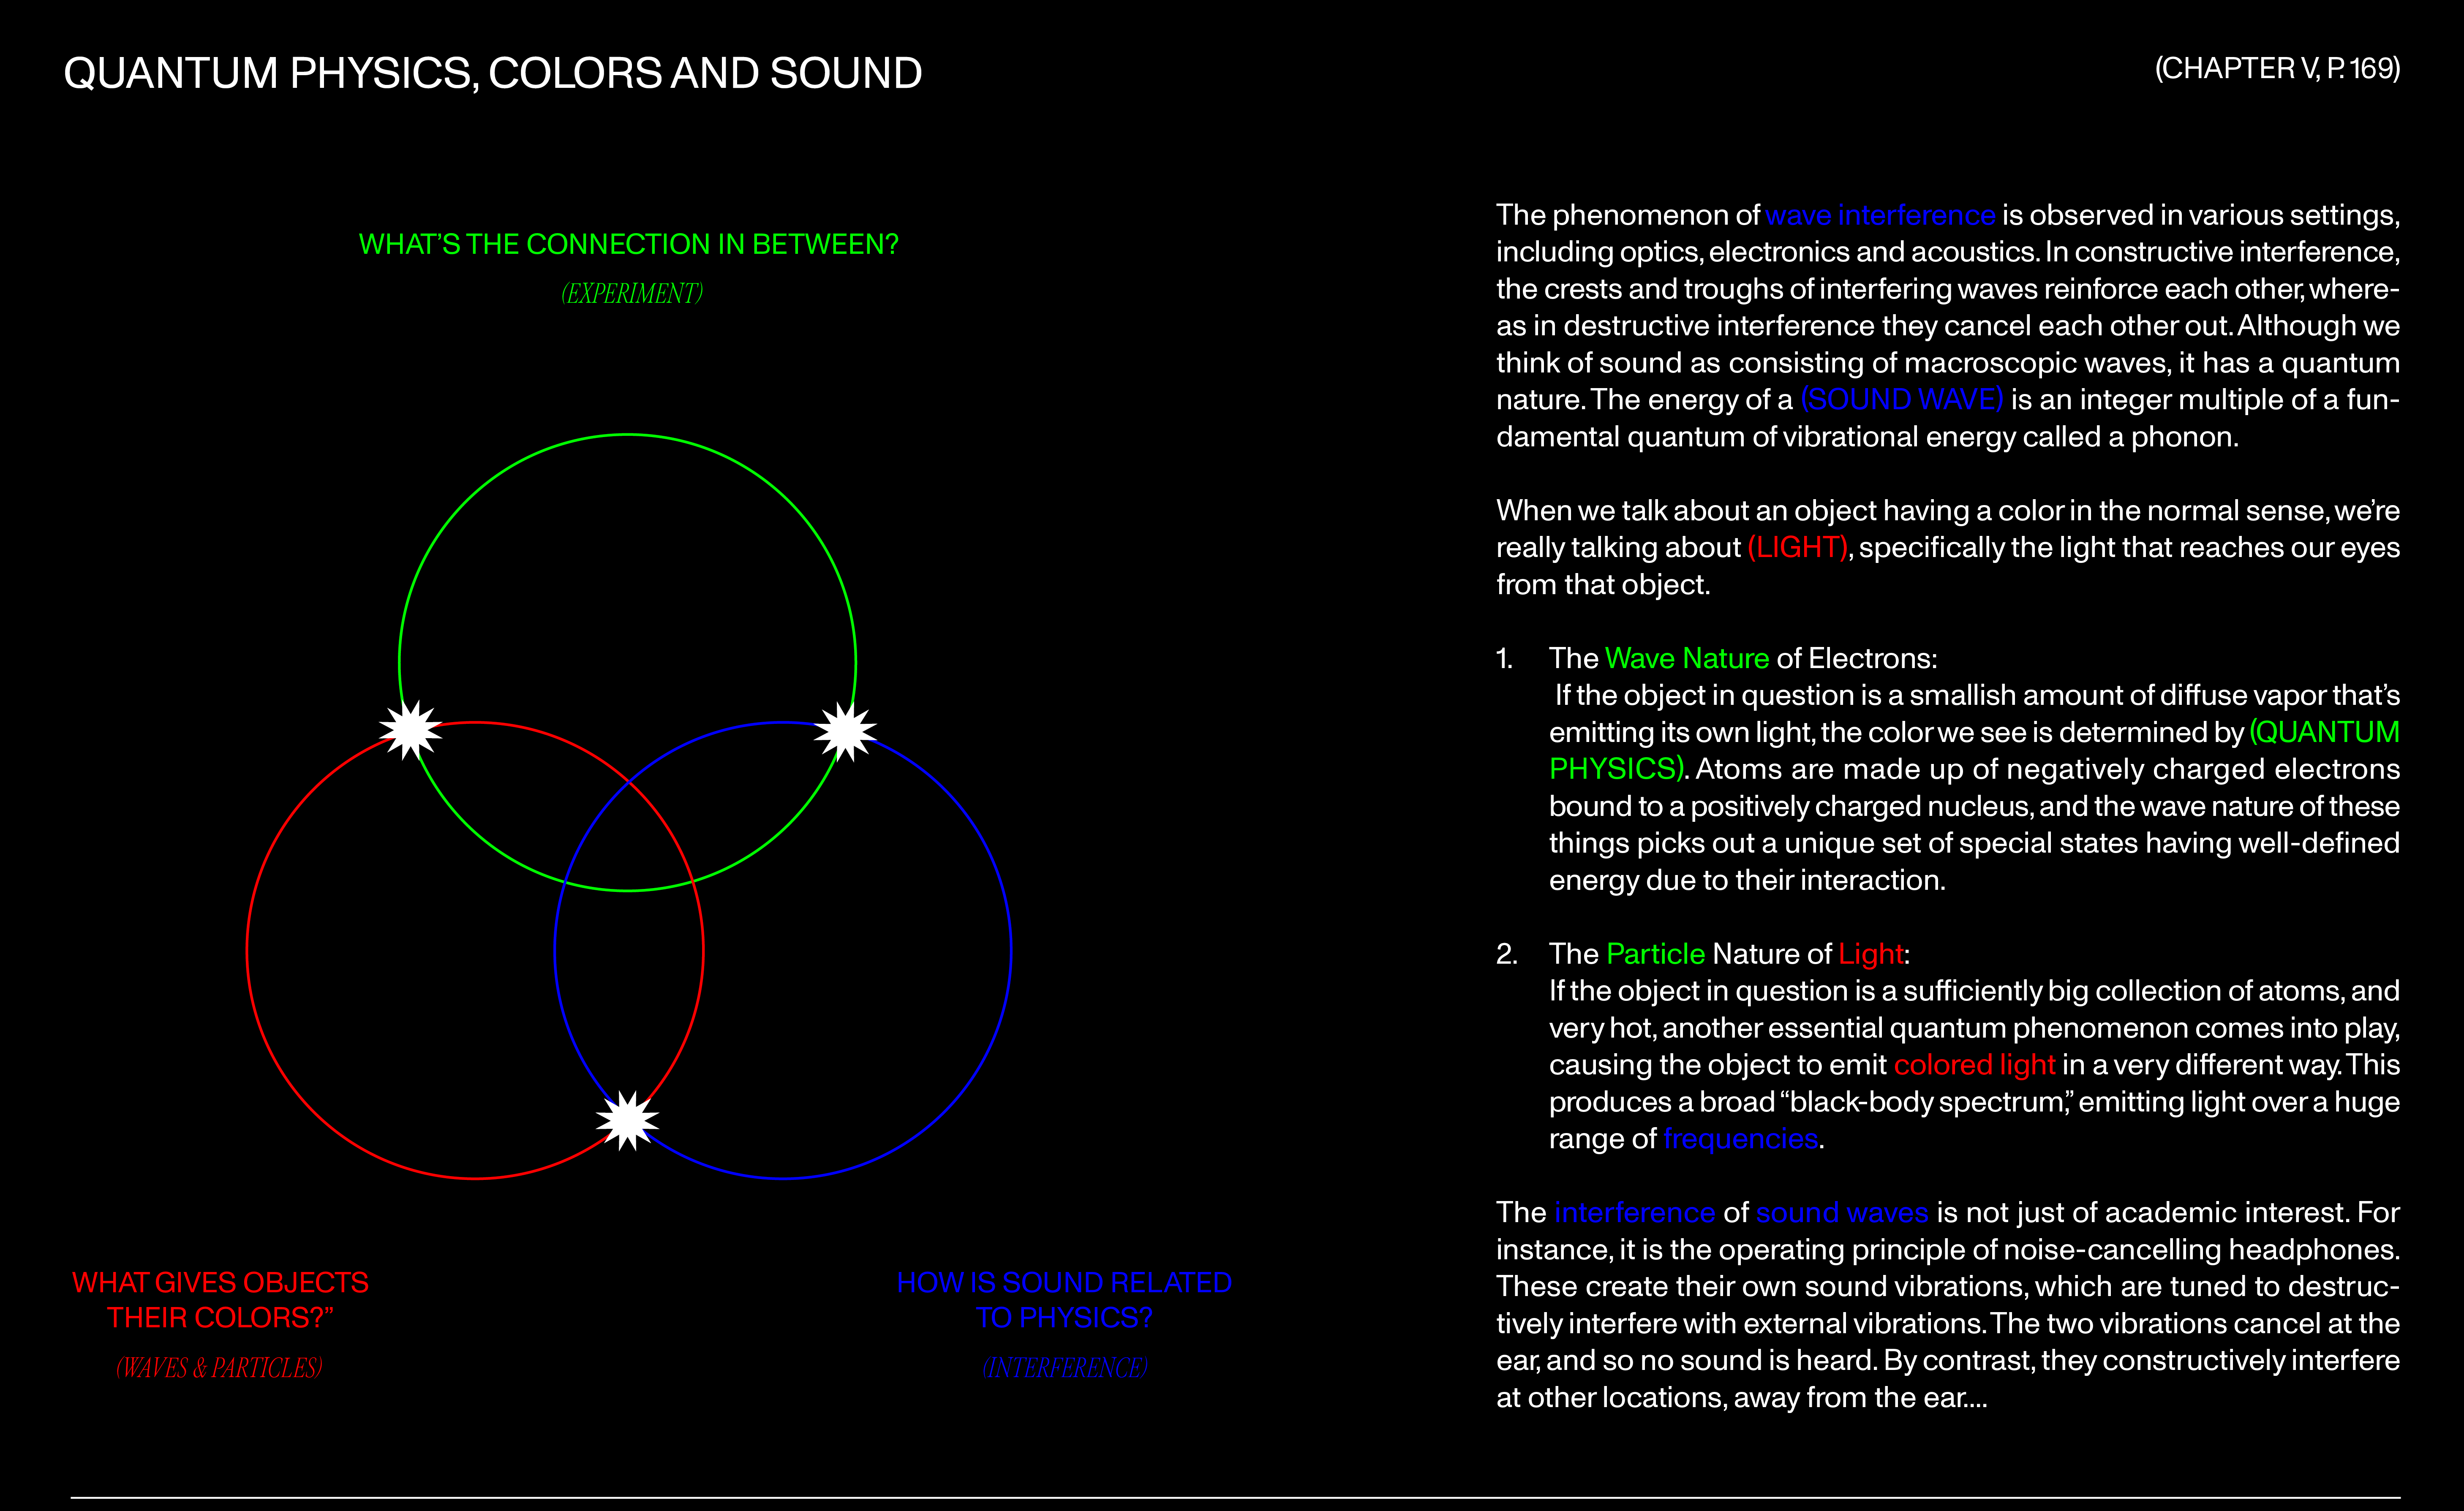2464x1511 pixels.
Task: Click the green '(QUANTUM PHYSICS)' text
Action: click(x=1974, y=750)
